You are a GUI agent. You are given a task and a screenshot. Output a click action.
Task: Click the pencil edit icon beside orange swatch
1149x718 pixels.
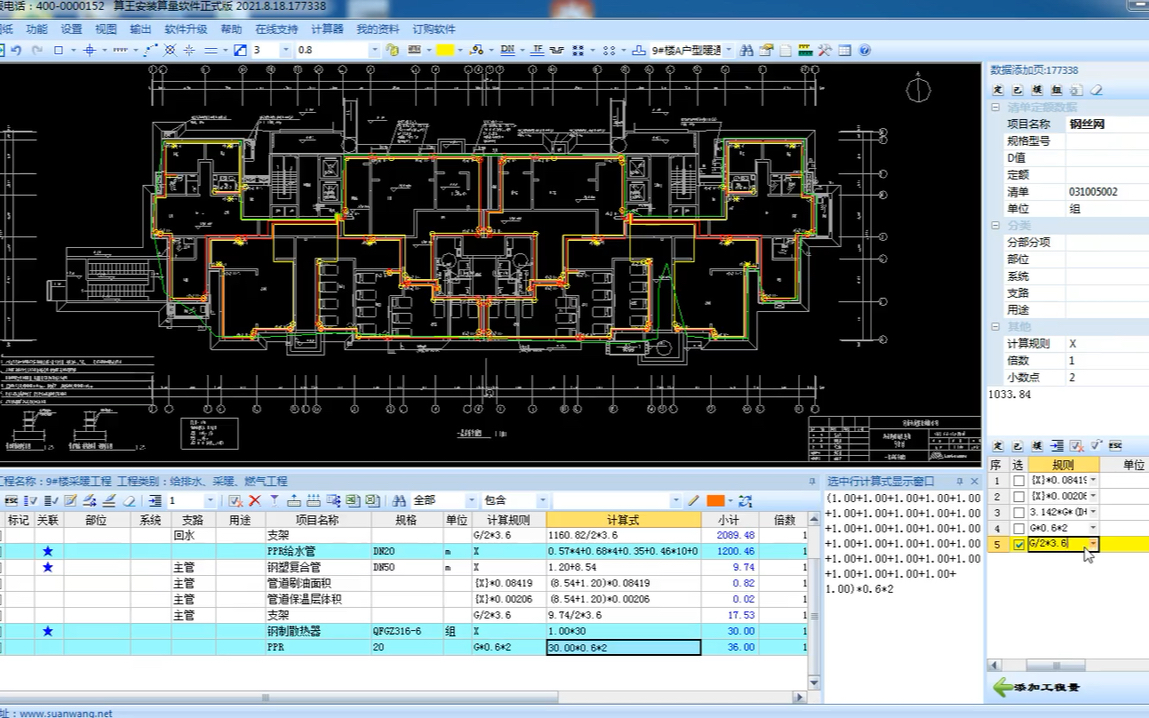pyautogui.click(x=693, y=500)
